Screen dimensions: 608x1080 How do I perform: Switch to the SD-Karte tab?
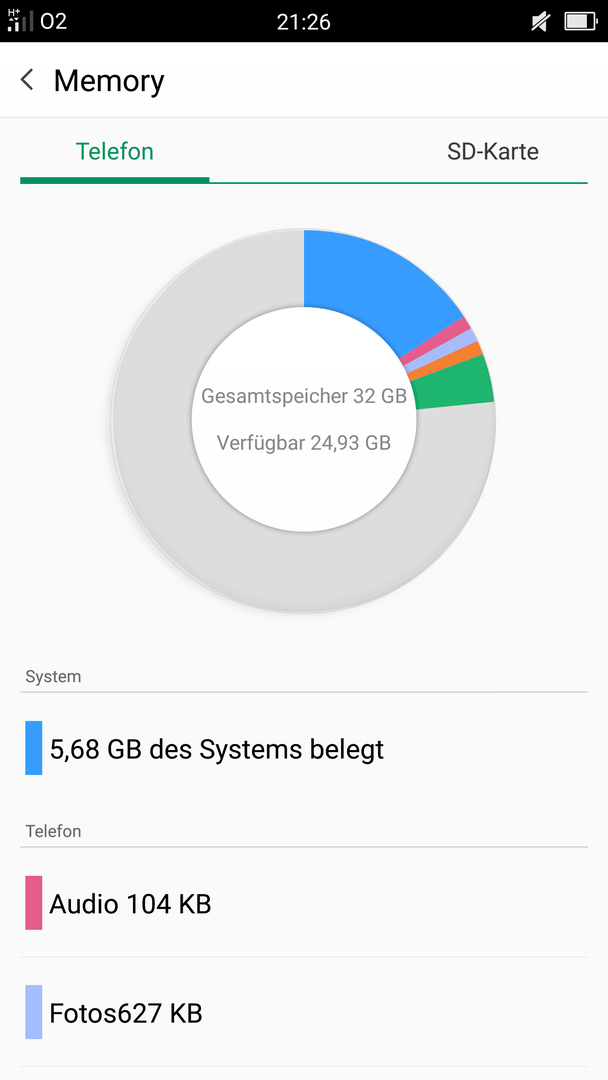pos(492,152)
